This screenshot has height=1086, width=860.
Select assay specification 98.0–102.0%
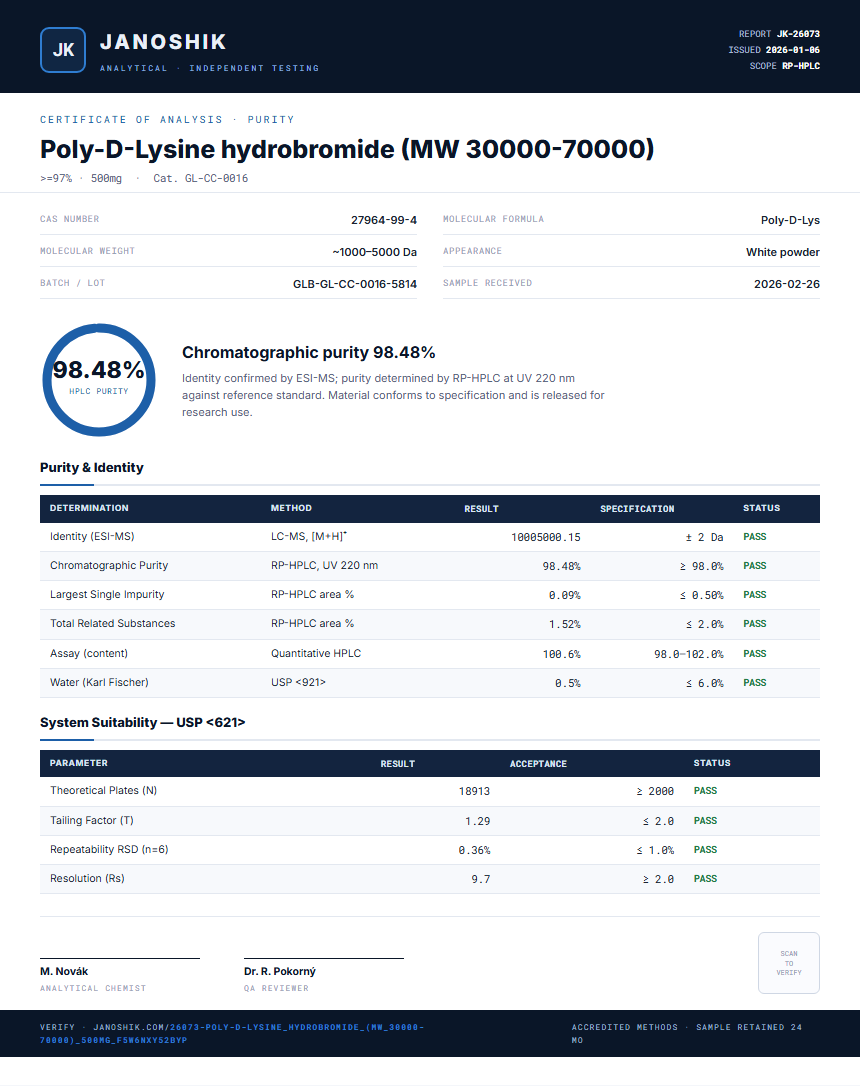[689, 655]
